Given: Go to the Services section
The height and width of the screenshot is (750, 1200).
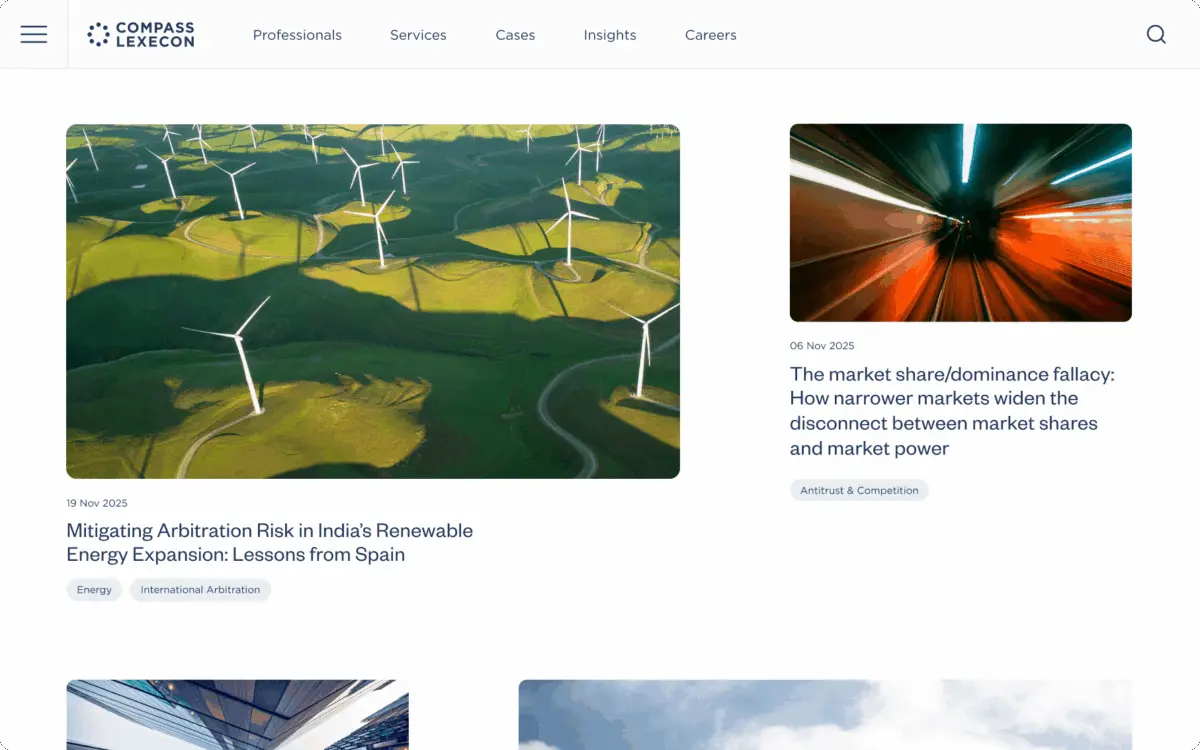Looking at the screenshot, I should tap(418, 35).
